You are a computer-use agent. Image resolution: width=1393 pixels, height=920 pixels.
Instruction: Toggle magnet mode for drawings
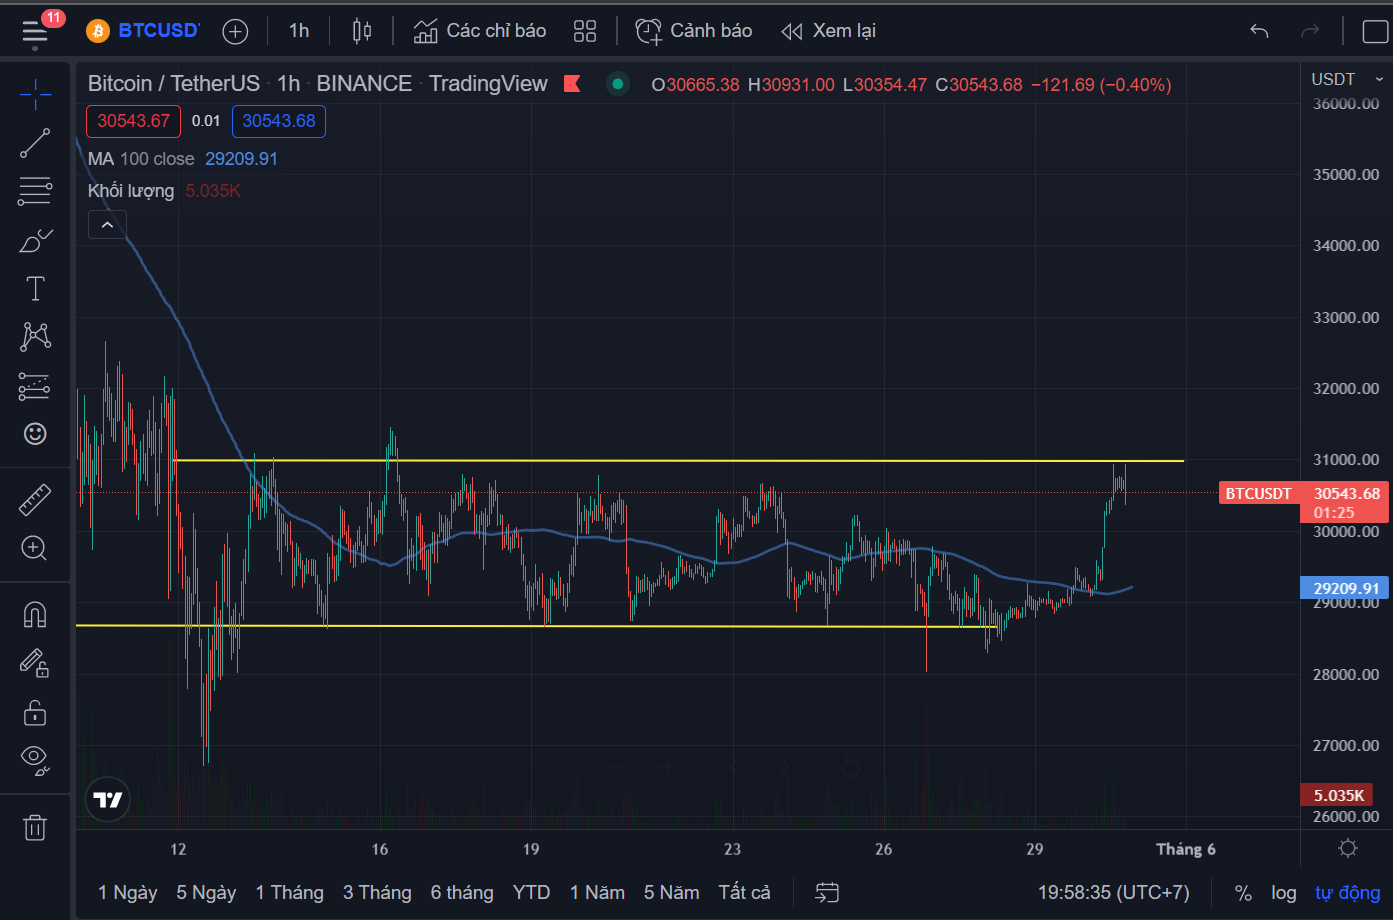click(x=35, y=614)
